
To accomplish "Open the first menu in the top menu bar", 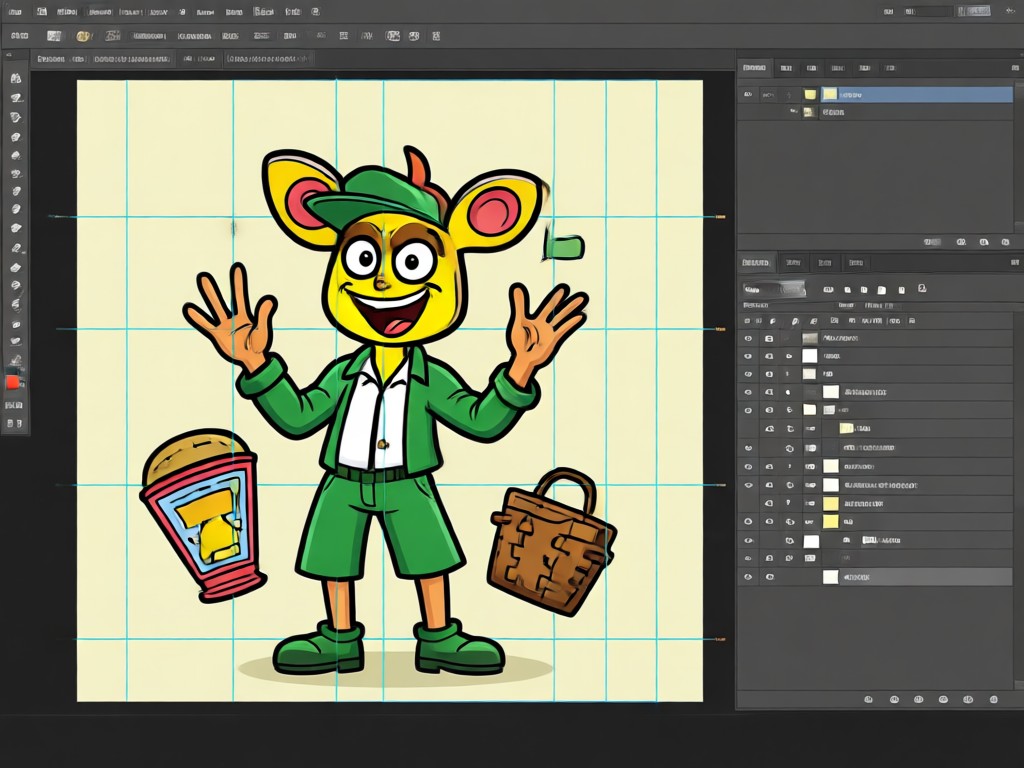I will [x=14, y=12].
